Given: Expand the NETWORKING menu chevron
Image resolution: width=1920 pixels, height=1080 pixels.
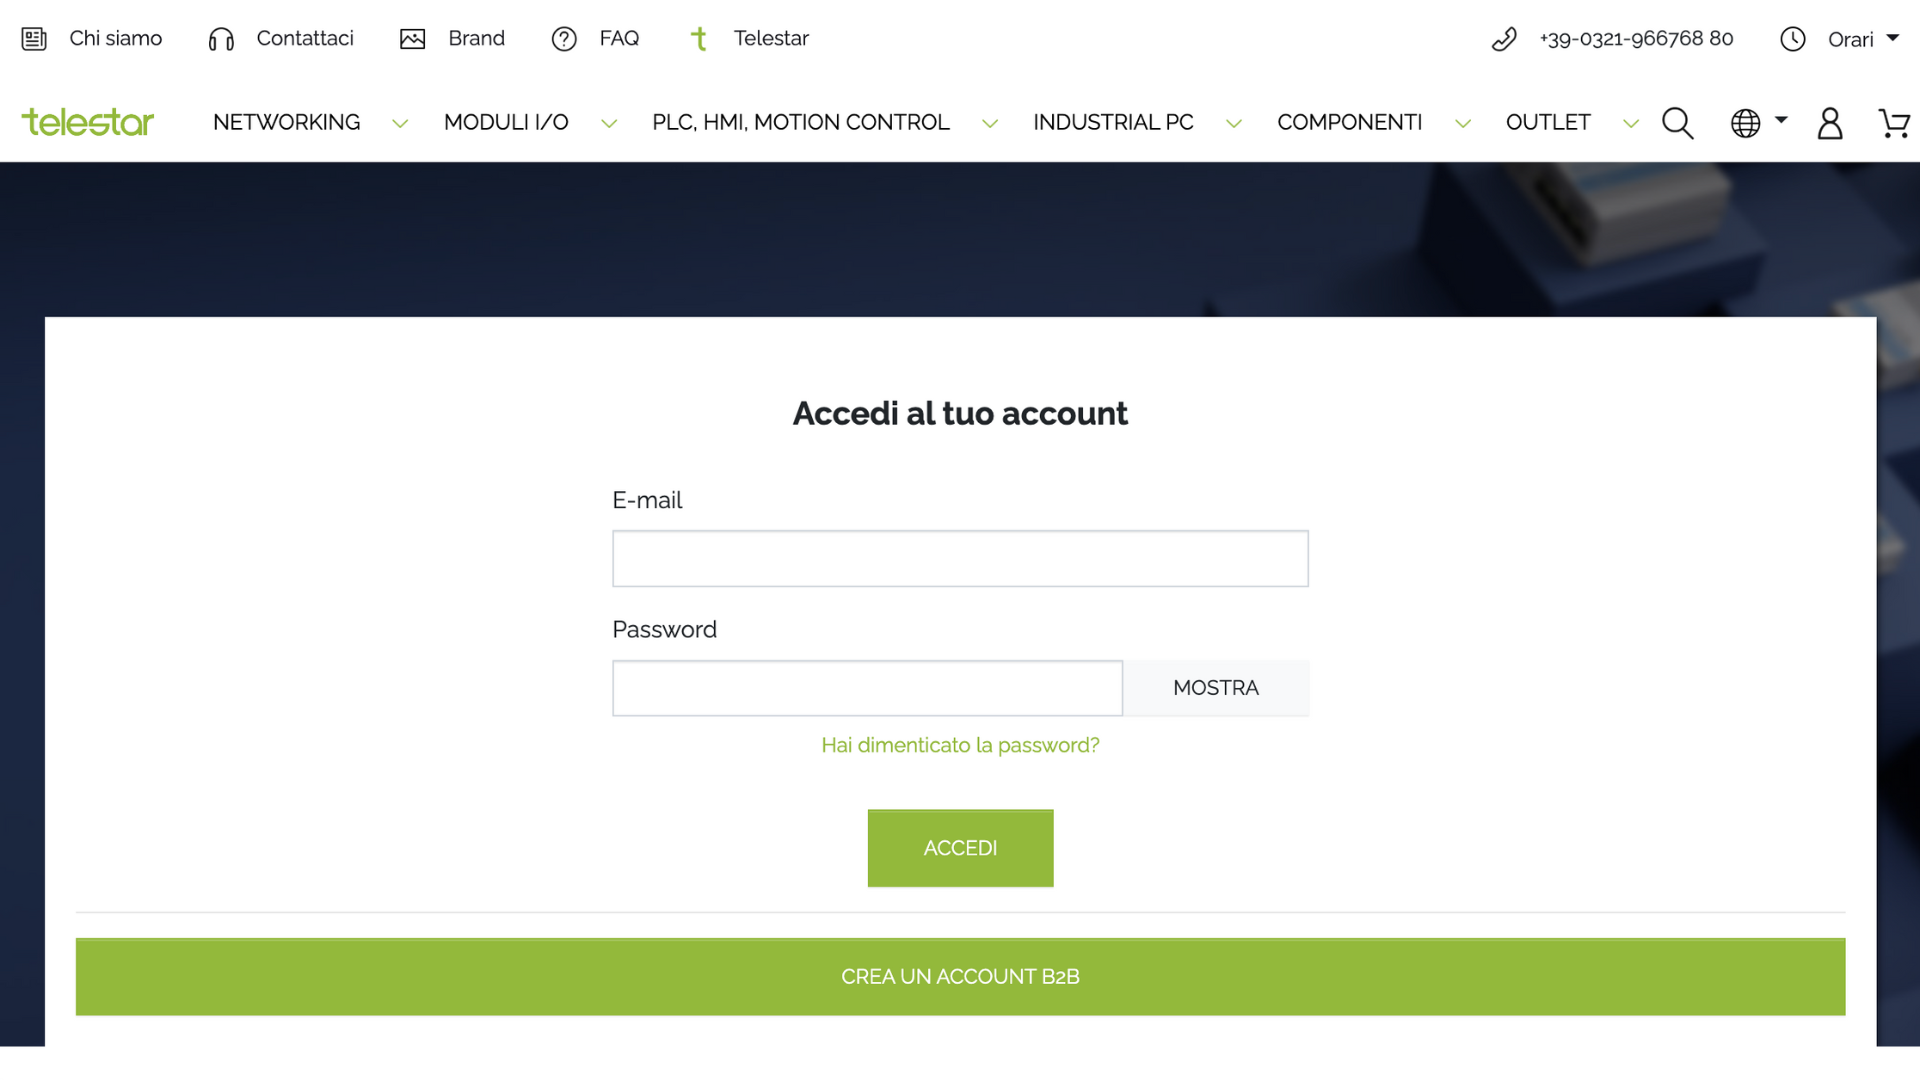Looking at the screenshot, I should pyautogui.click(x=400, y=124).
